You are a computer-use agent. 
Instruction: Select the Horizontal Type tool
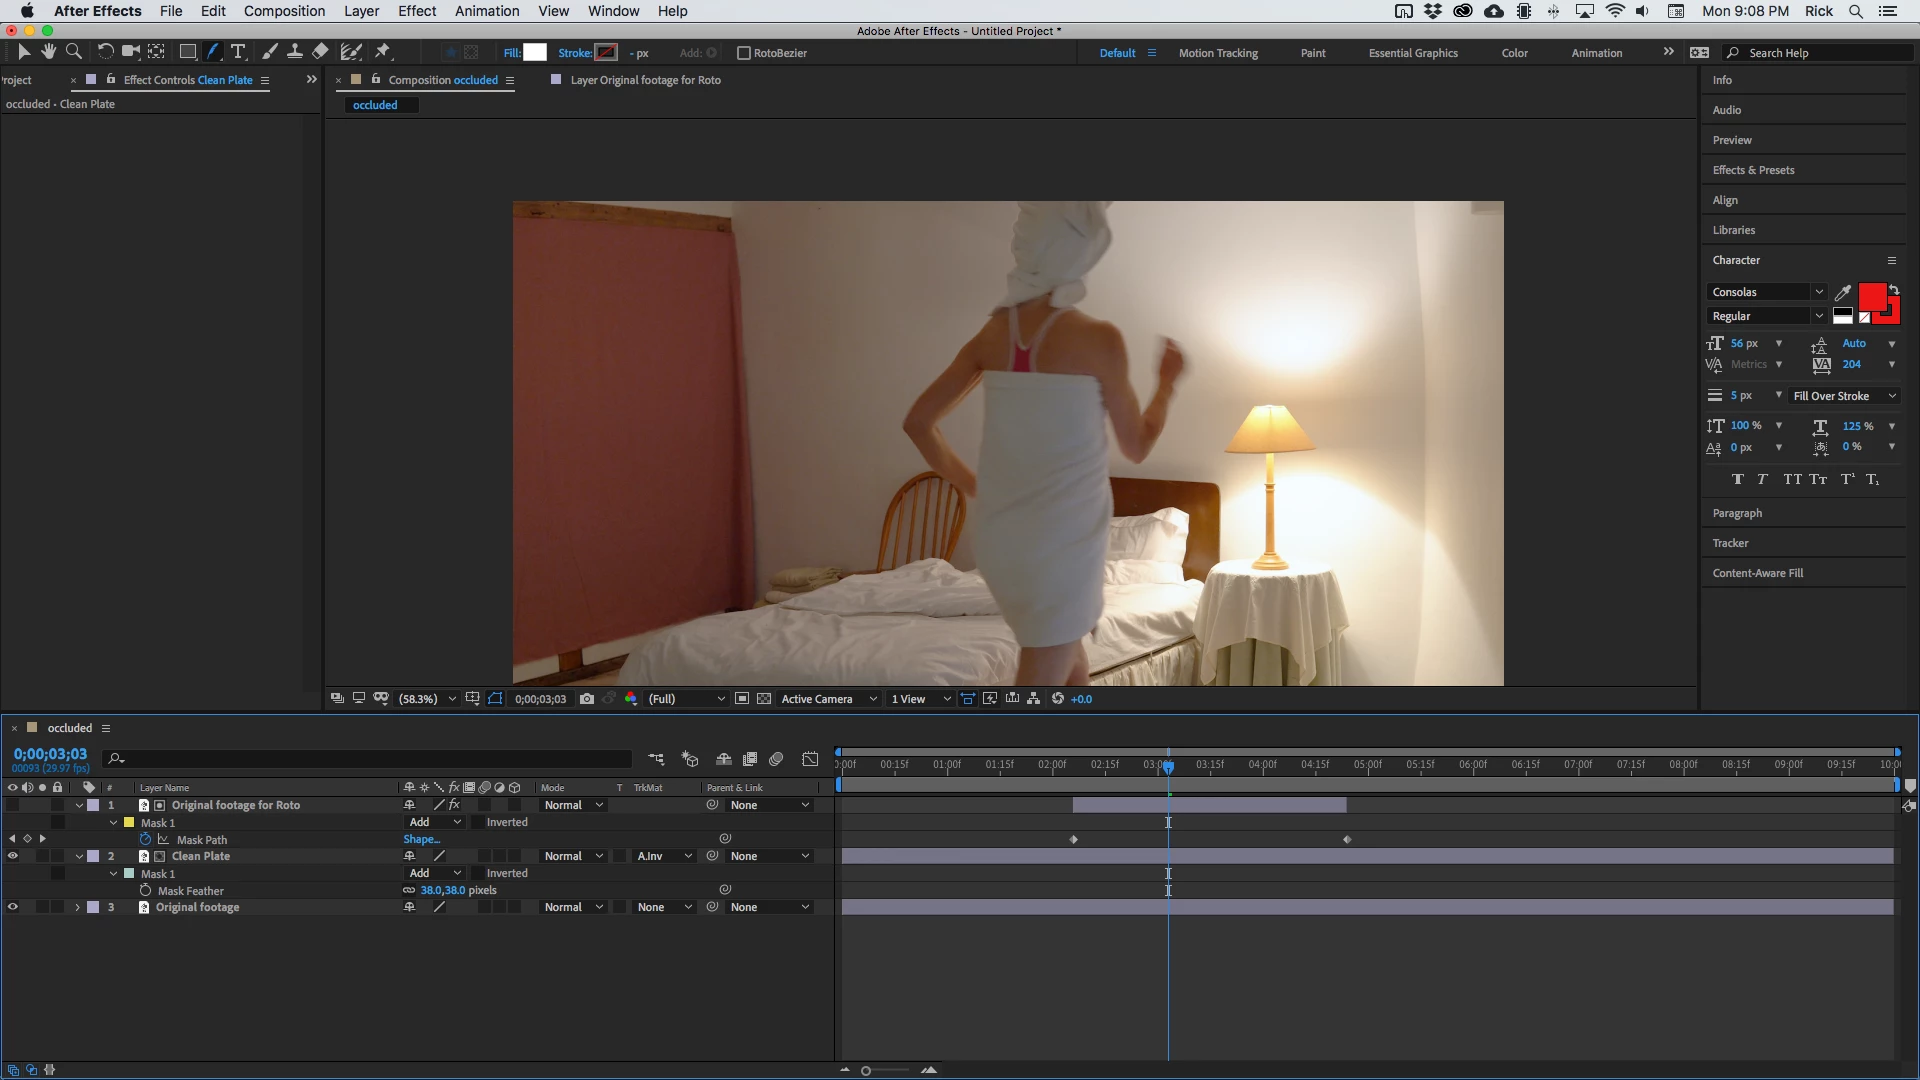click(x=238, y=52)
